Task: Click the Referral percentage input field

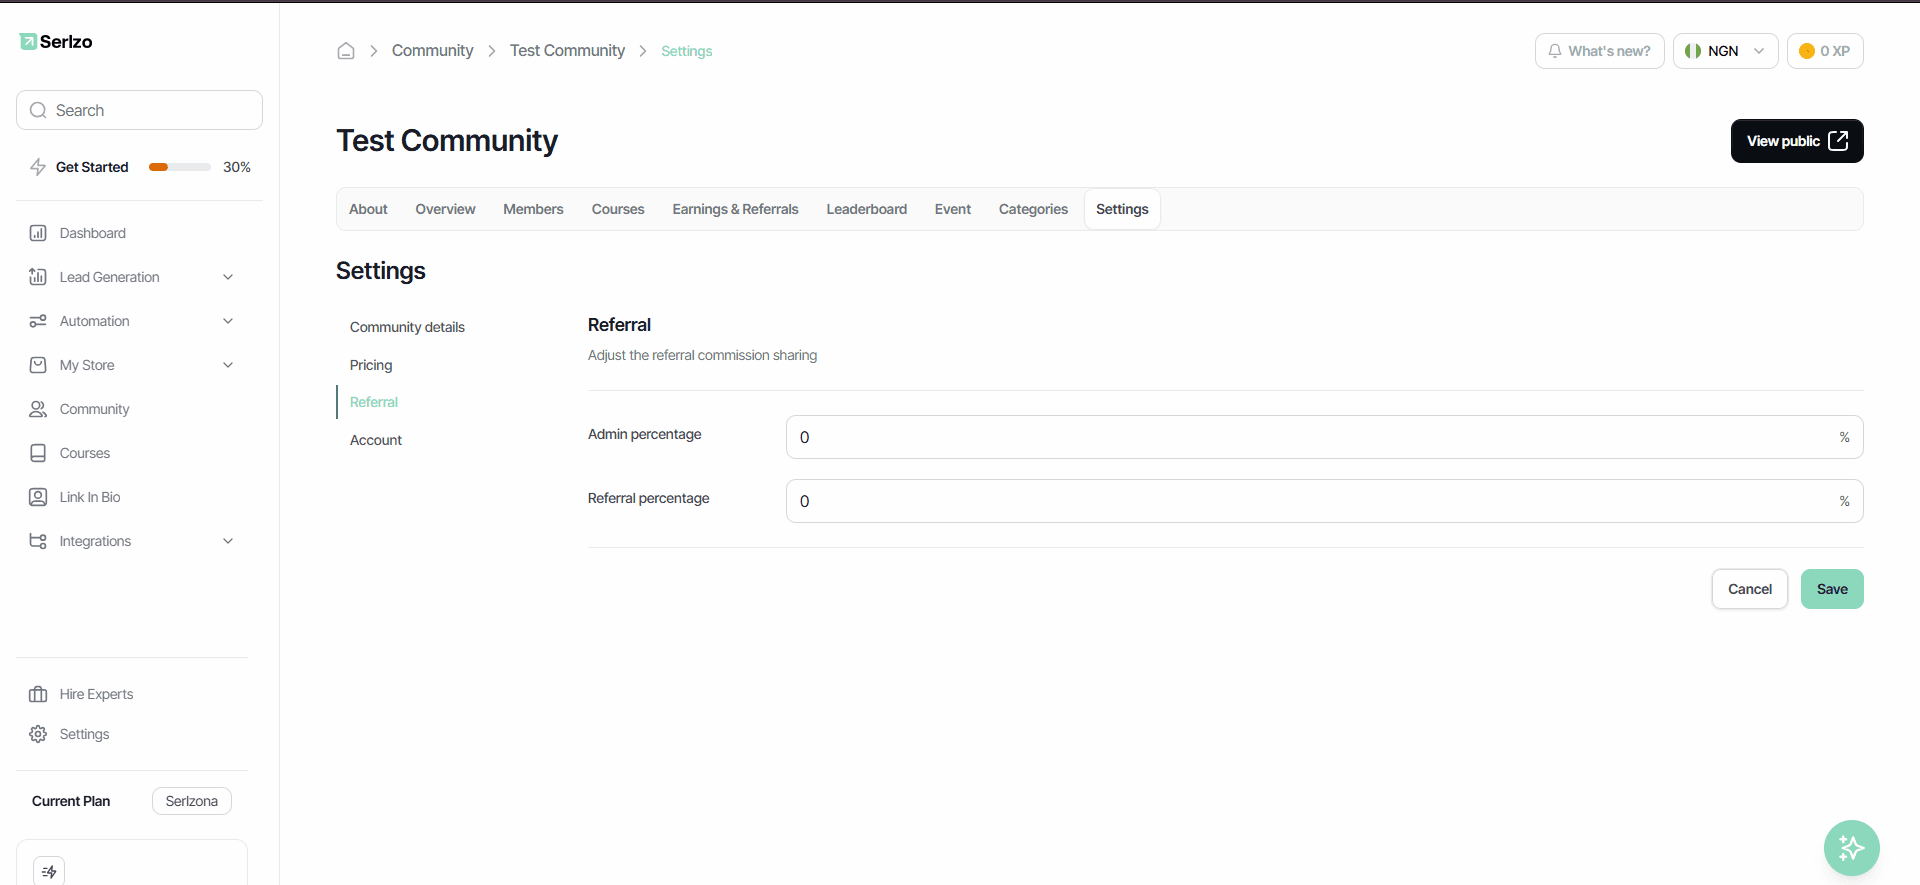Action: pos(1324,501)
